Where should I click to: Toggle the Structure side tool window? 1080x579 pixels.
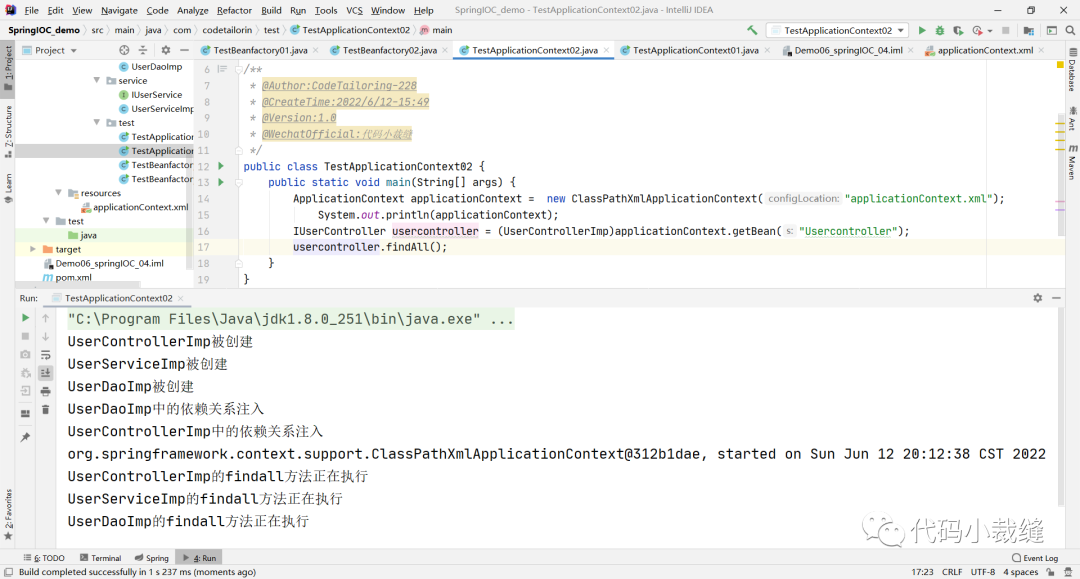click(x=8, y=131)
